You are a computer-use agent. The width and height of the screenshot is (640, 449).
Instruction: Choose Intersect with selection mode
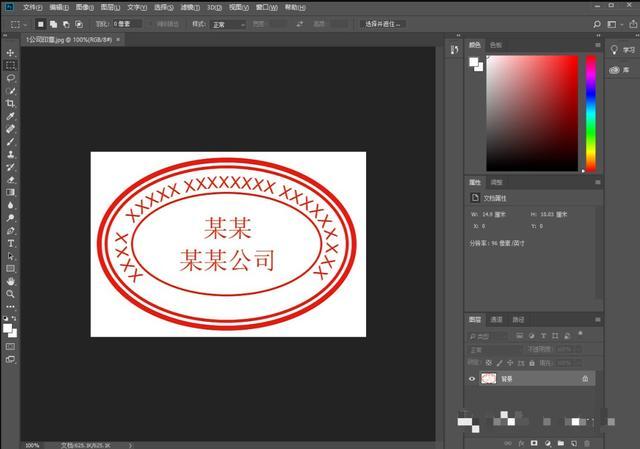coord(79,24)
